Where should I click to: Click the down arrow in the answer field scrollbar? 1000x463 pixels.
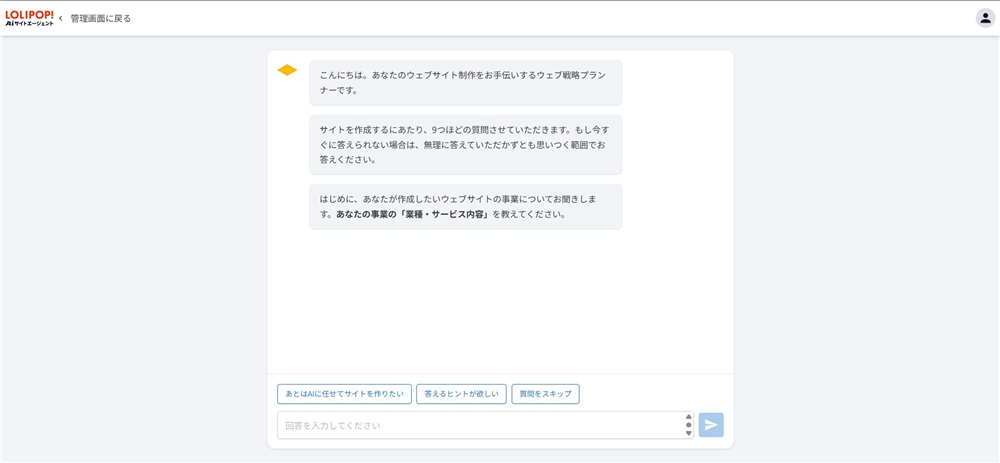(x=688, y=434)
